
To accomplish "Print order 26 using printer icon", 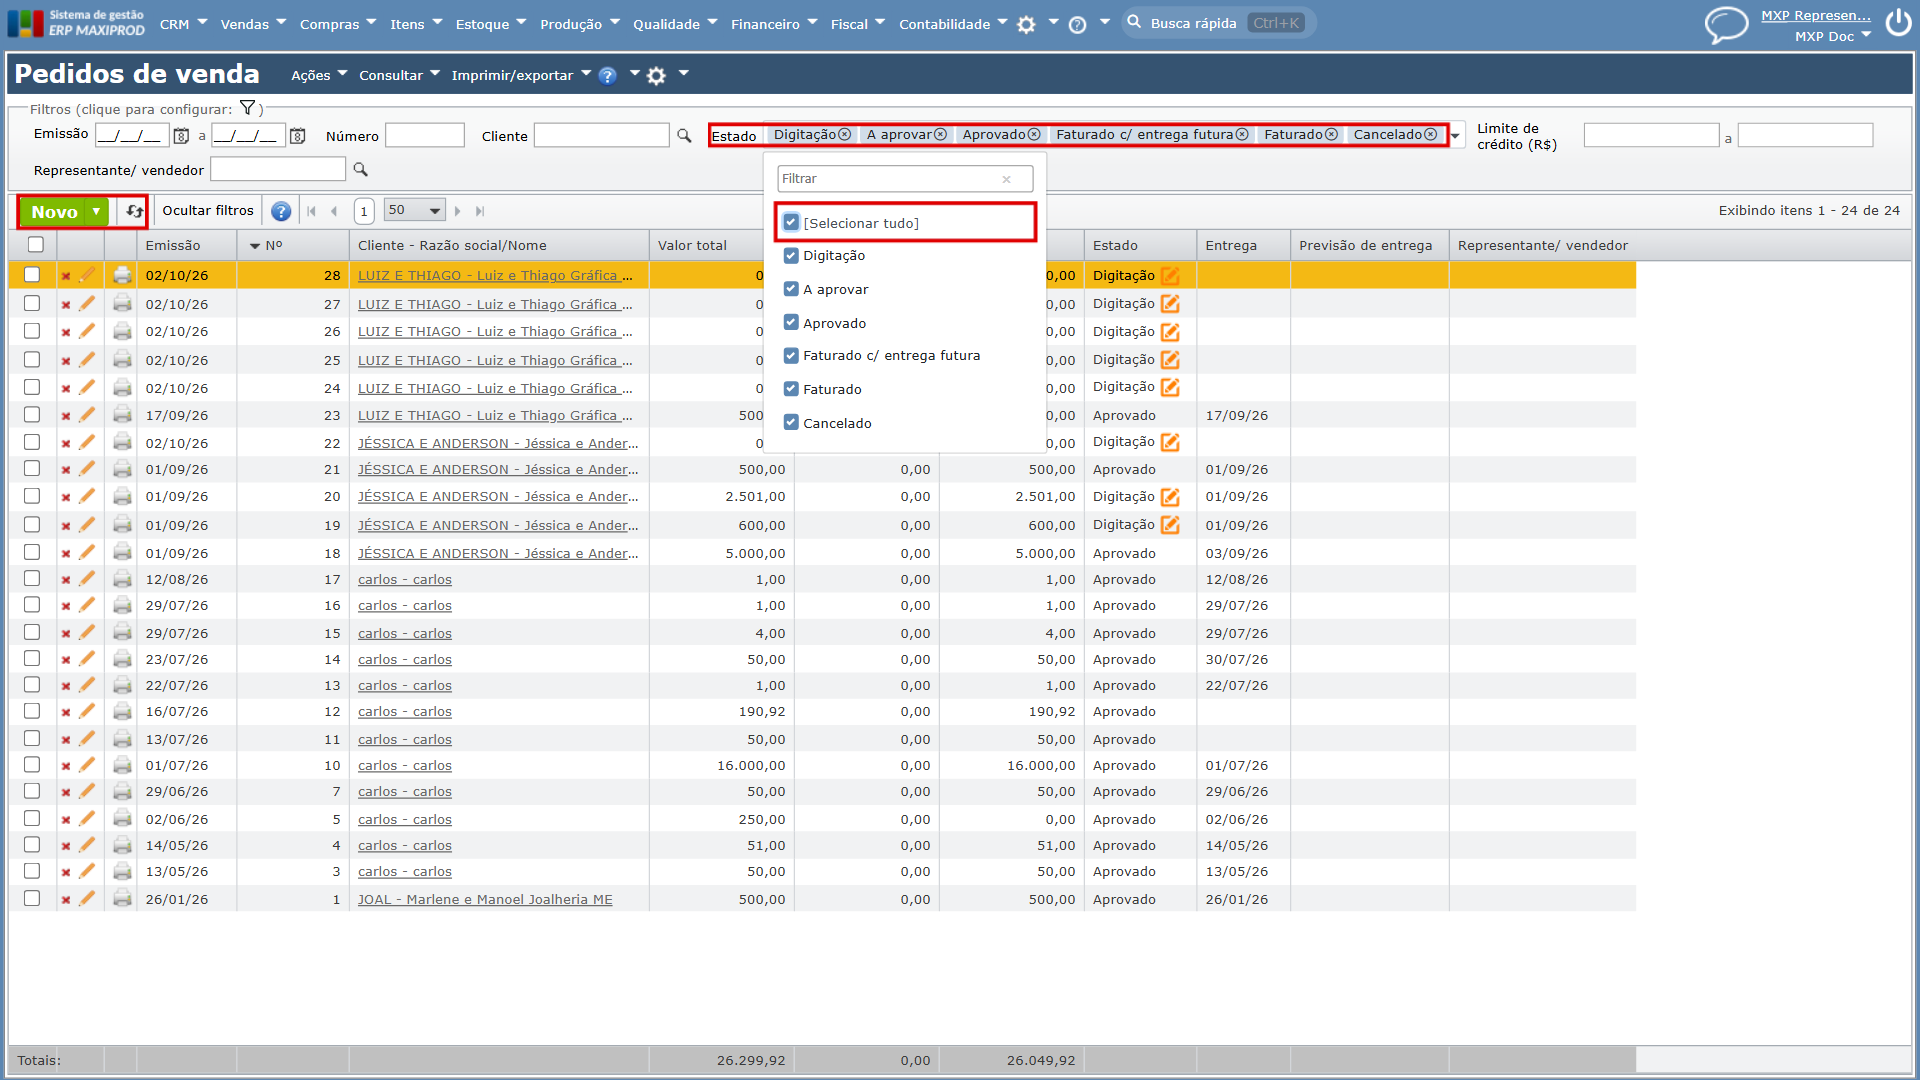I will click(x=122, y=331).
